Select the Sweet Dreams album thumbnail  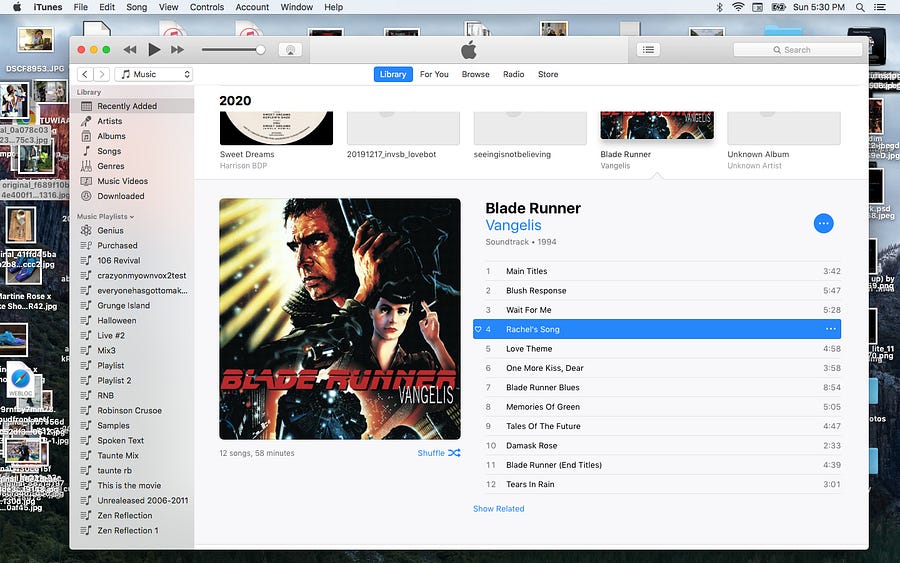pos(276,127)
